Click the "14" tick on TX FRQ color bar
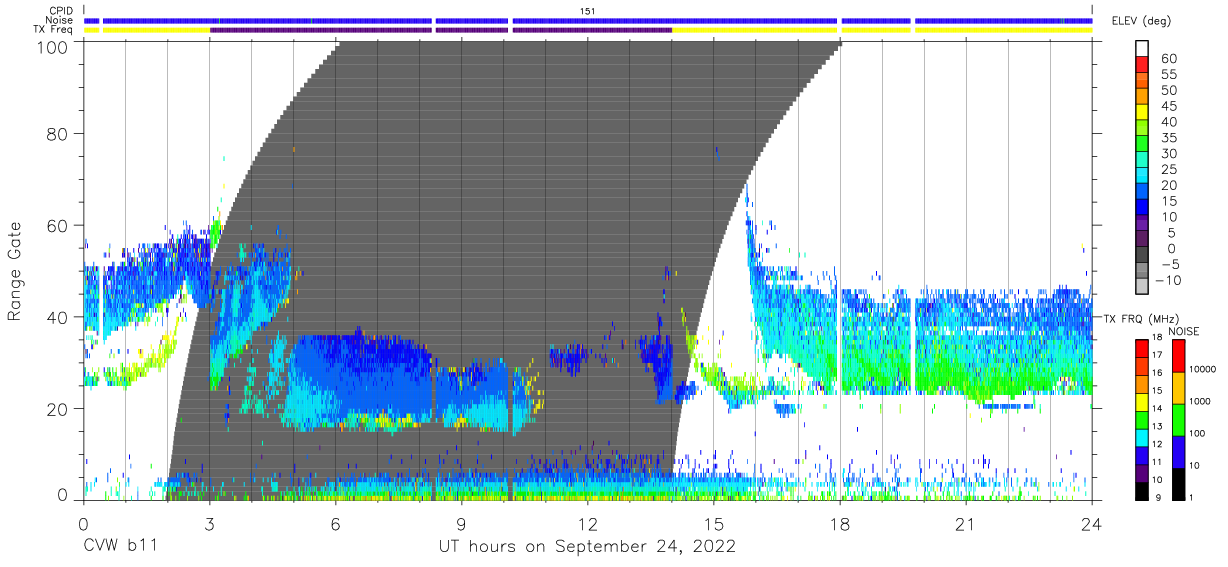 point(1158,409)
